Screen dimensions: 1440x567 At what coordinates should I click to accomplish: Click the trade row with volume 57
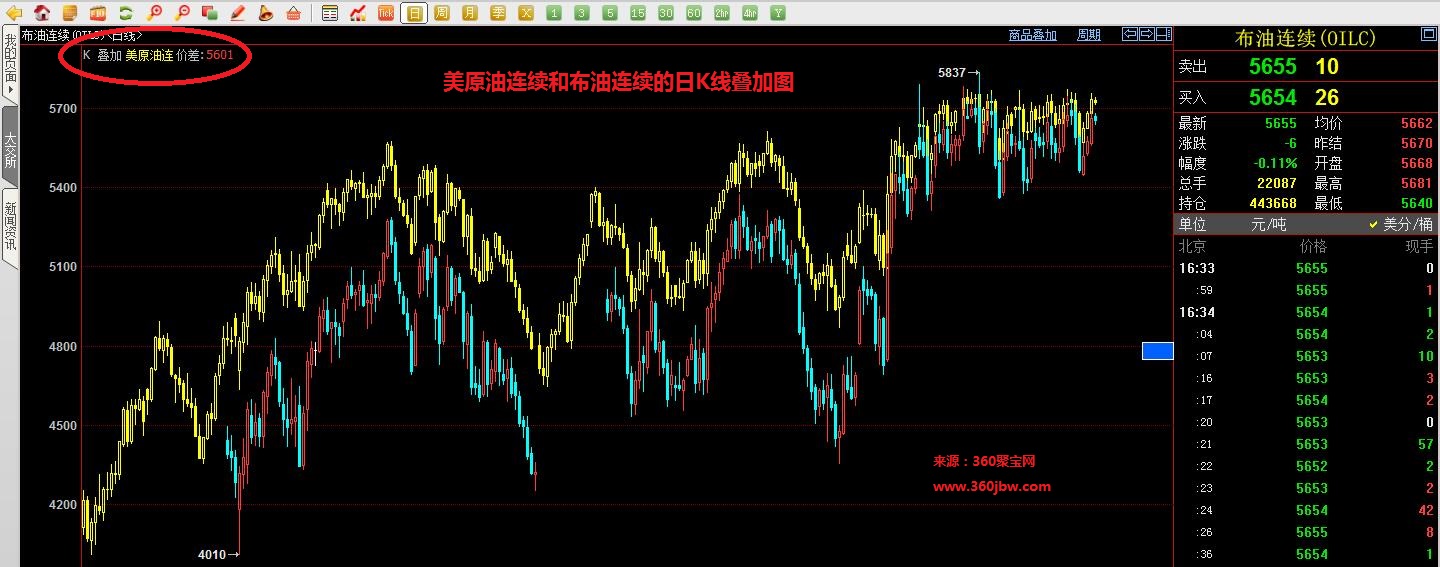[1306, 444]
